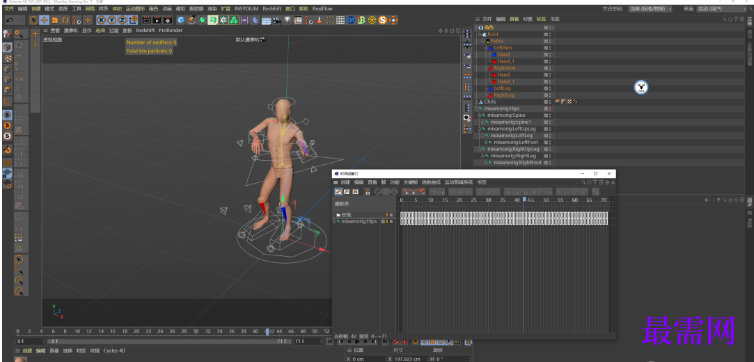This screenshot has width=754, height=362.
Task: Click Render View clapperboard icon
Action: click(147, 20)
